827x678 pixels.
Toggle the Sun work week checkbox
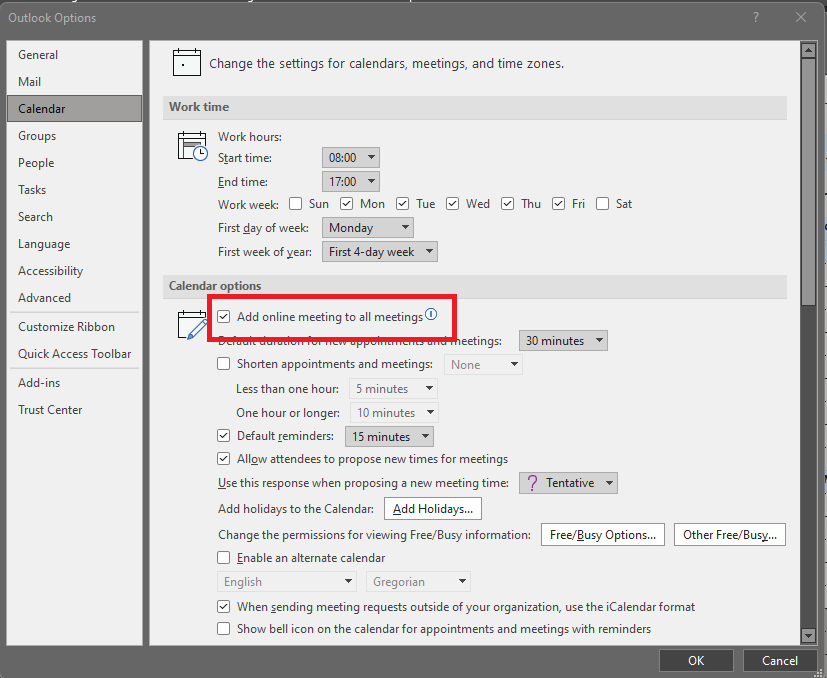295,204
